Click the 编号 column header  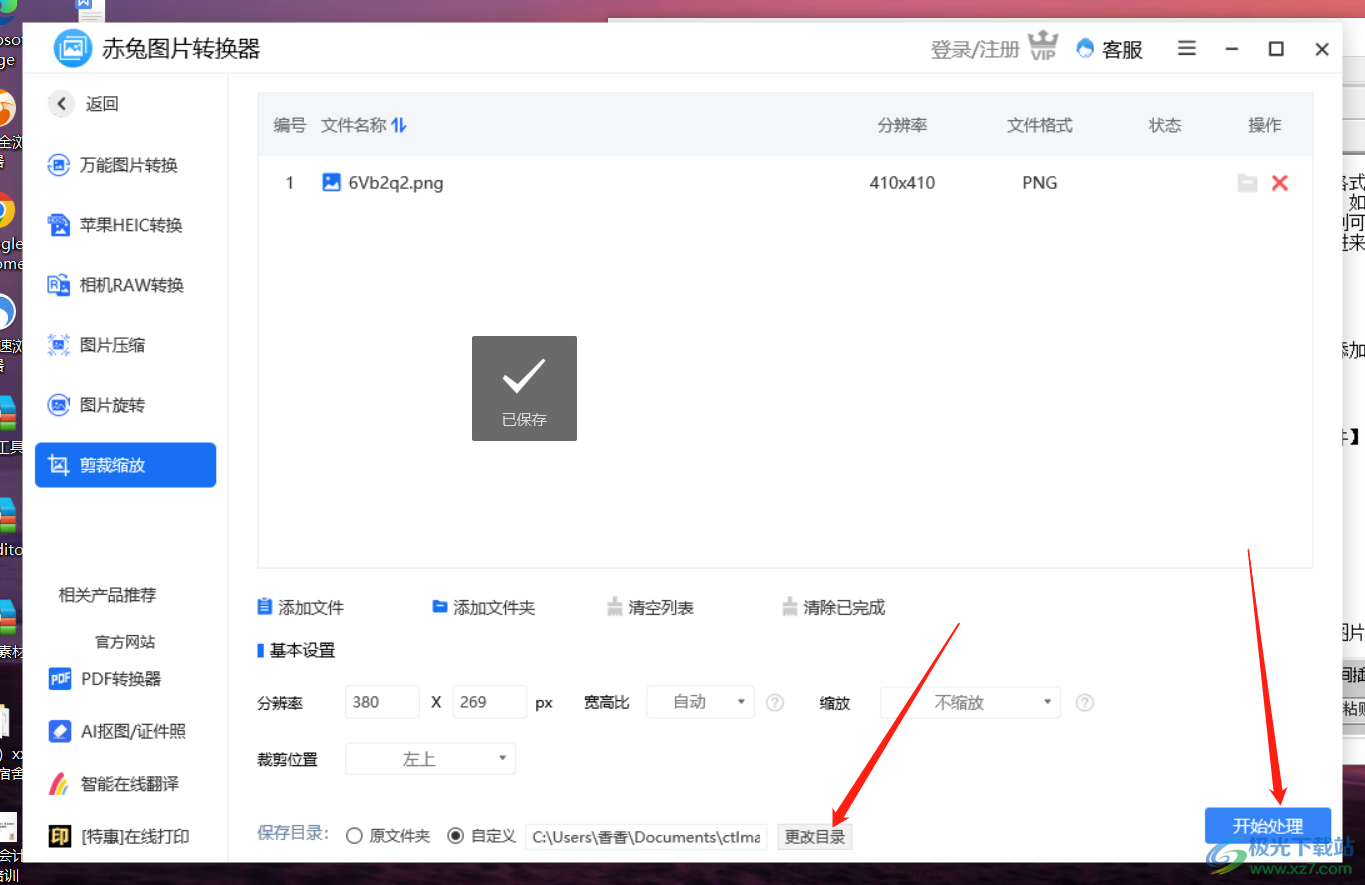290,125
